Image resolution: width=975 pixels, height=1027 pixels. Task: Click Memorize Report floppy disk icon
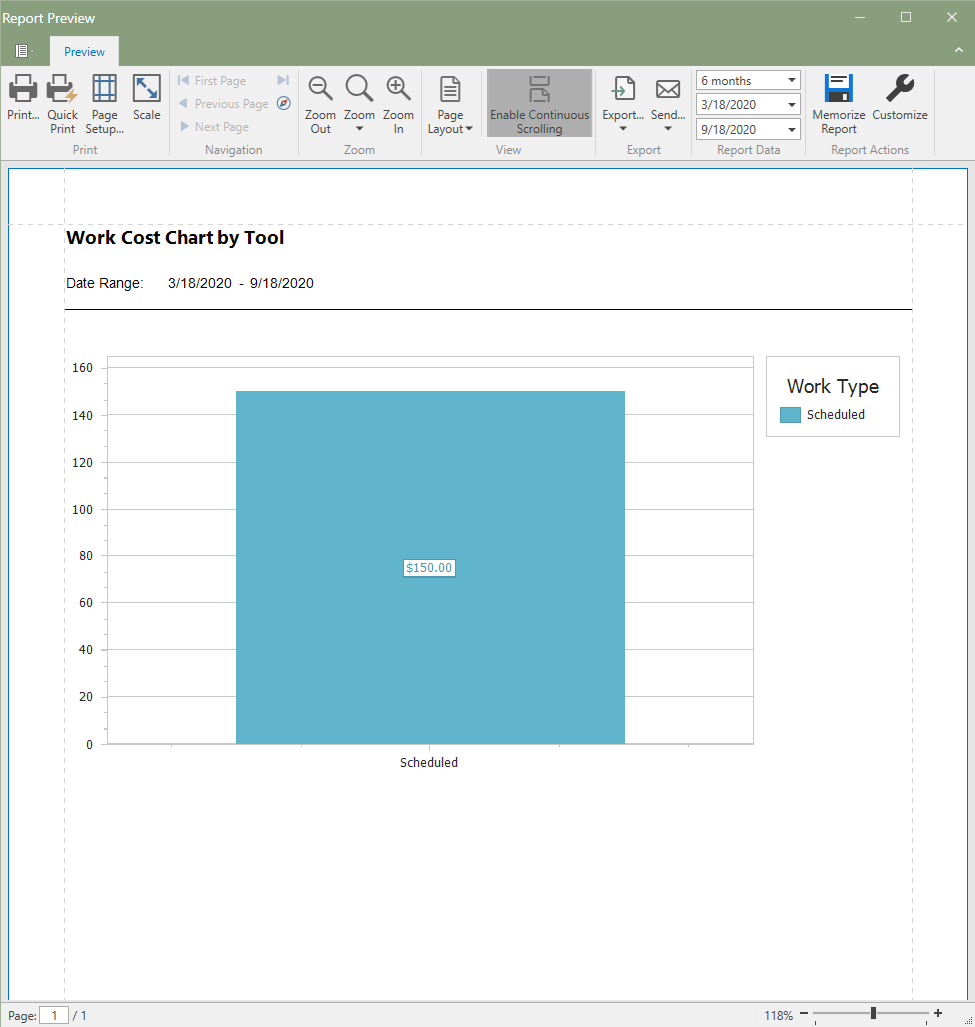[x=838, y=88]
